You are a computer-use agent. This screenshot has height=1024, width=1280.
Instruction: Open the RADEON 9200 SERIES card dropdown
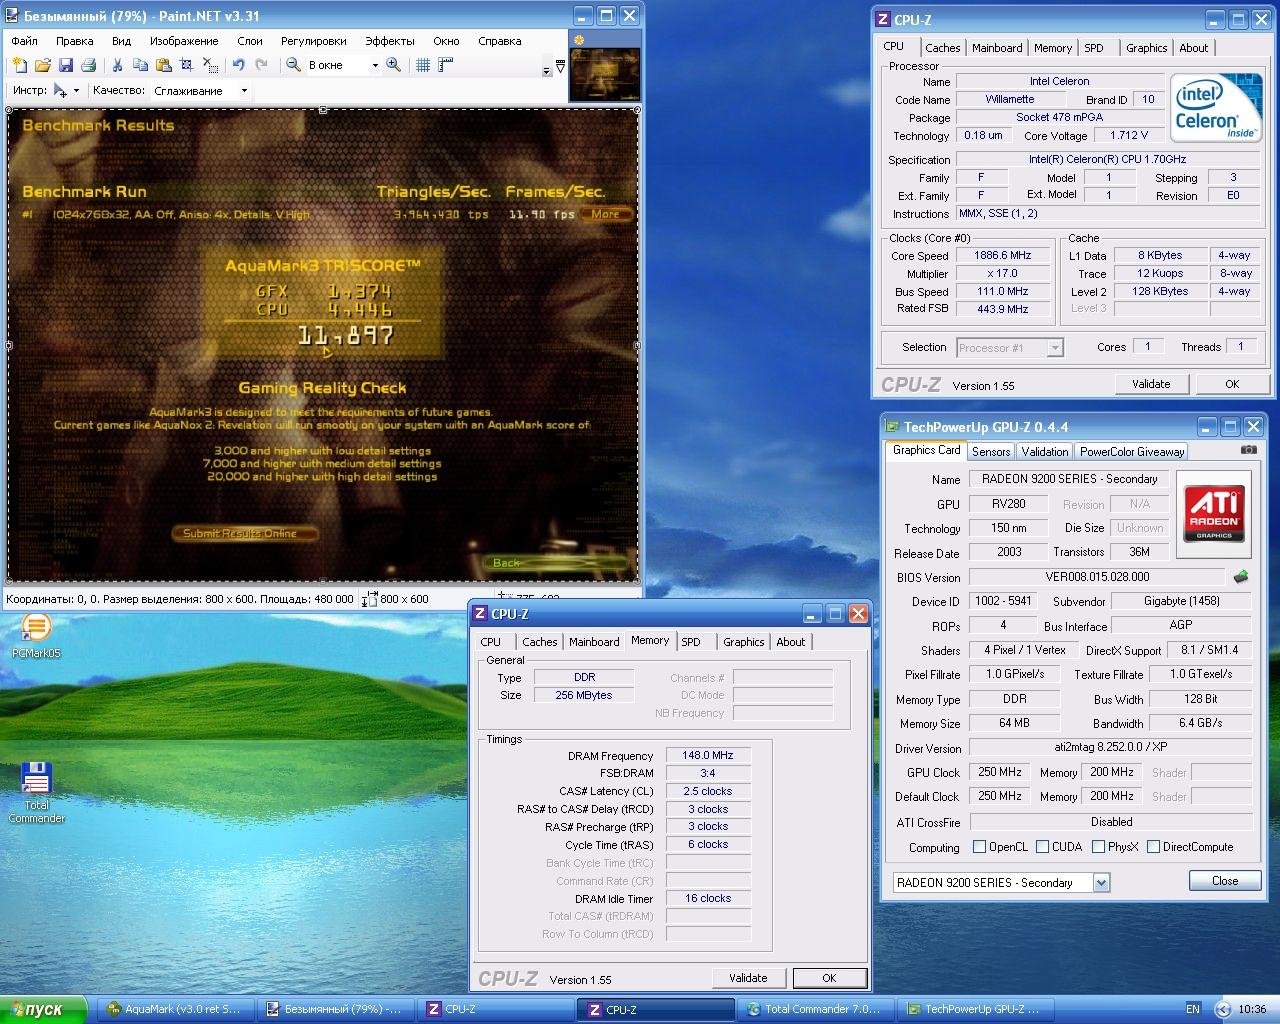point(1101,883)
